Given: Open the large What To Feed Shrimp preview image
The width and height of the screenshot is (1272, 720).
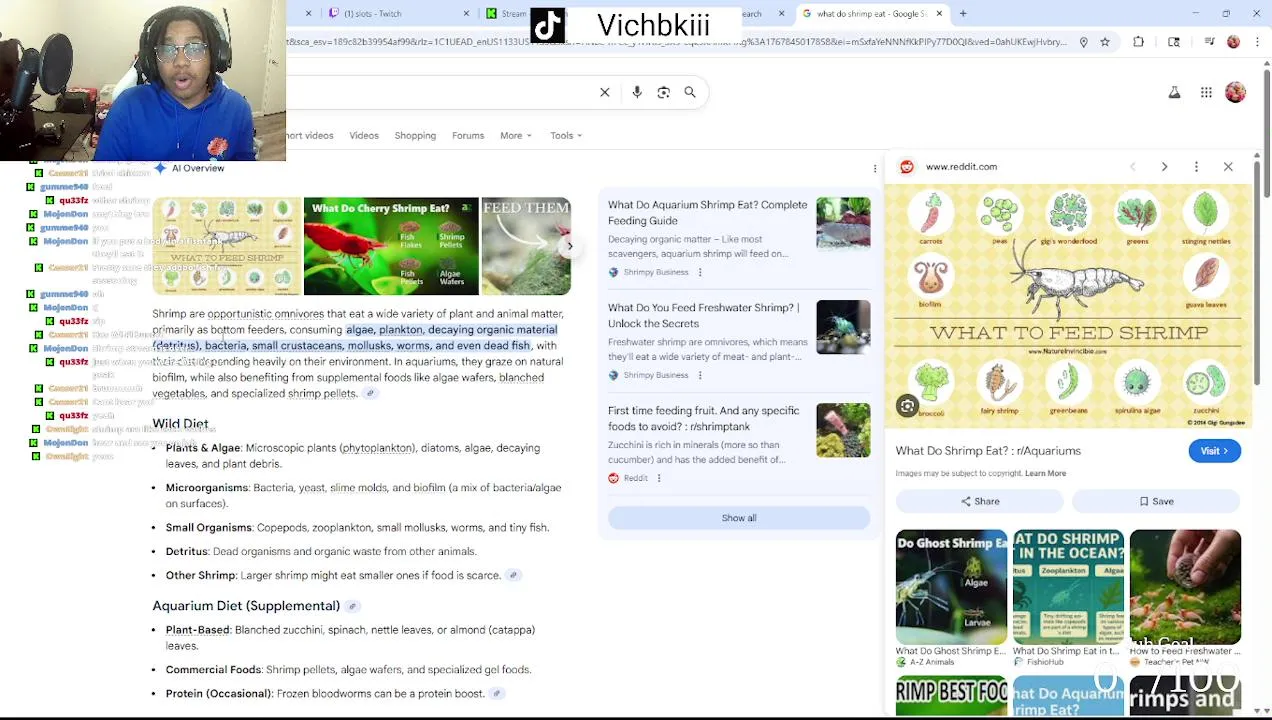Looking at the screenshot, I should coord(1068,306).
